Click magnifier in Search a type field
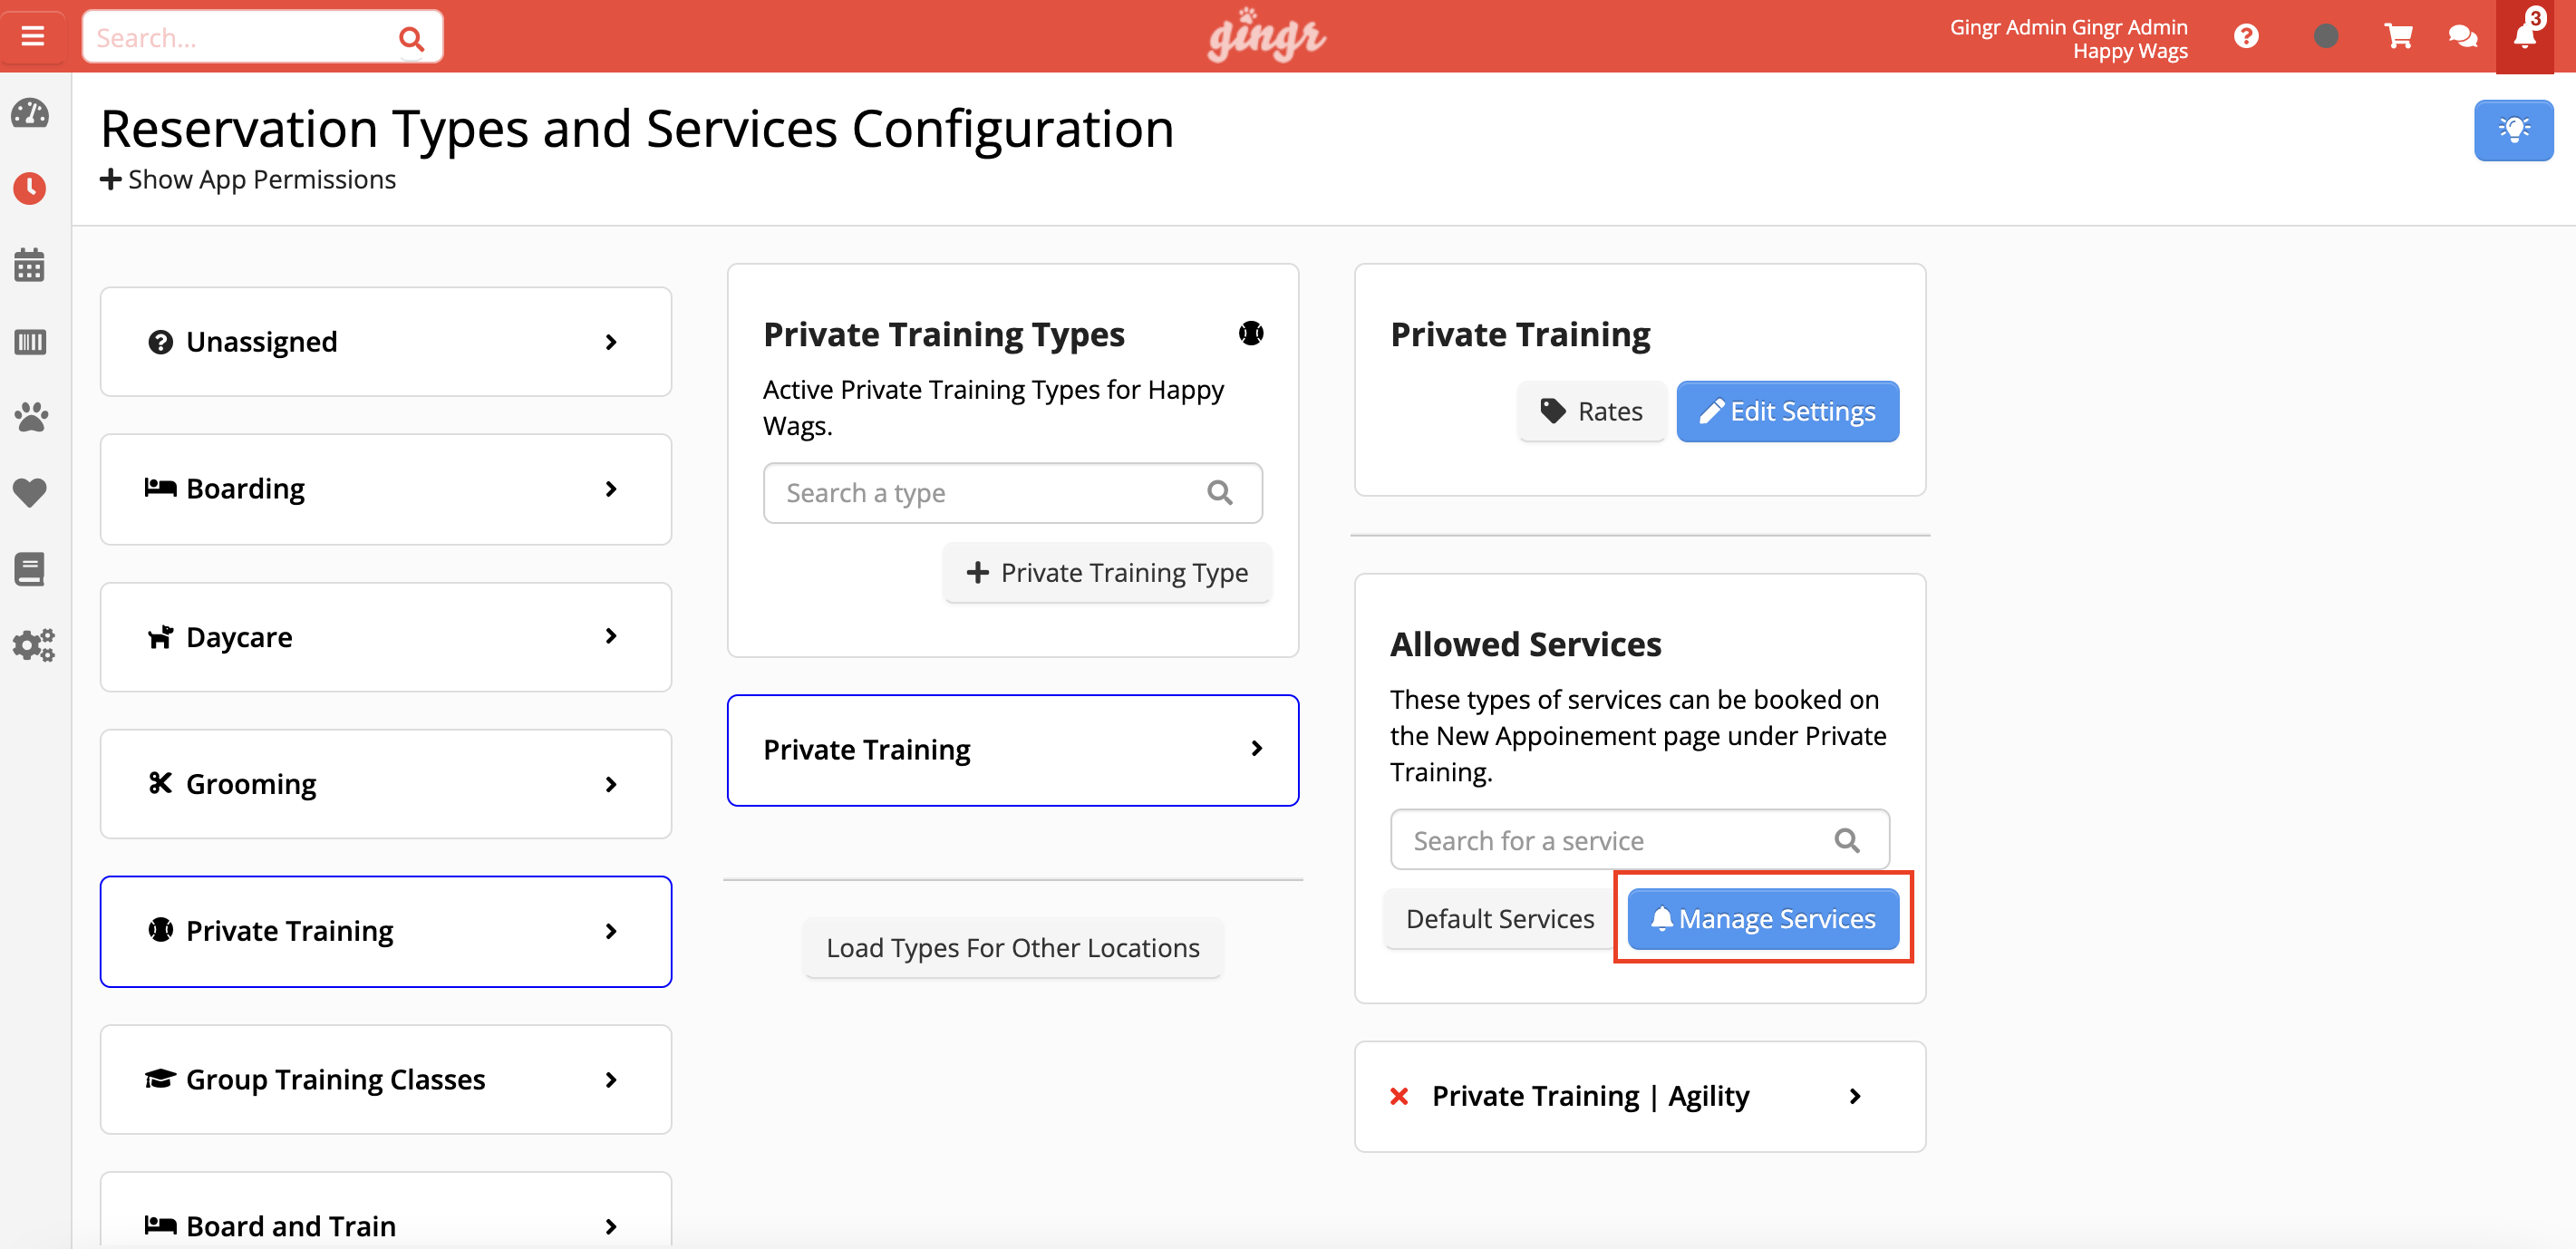 click(x=1220, y=492)
